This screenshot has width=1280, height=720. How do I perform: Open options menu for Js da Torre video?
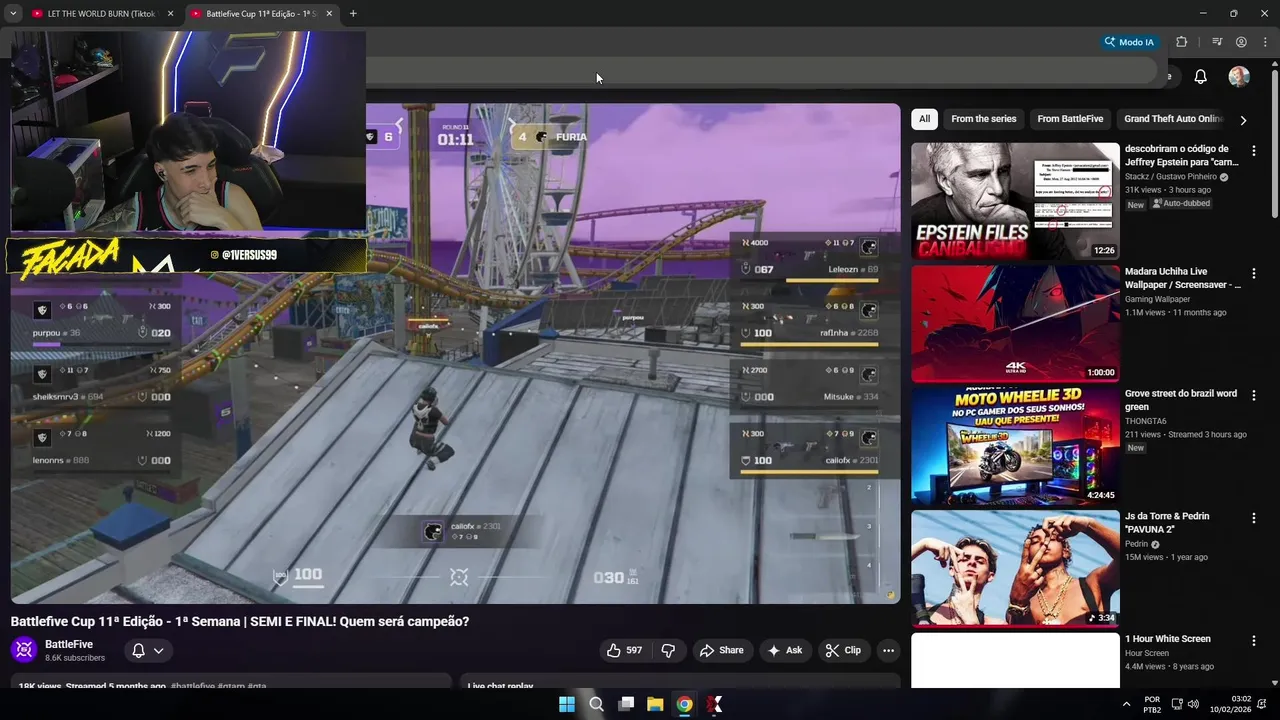[x=1254, y=519]
